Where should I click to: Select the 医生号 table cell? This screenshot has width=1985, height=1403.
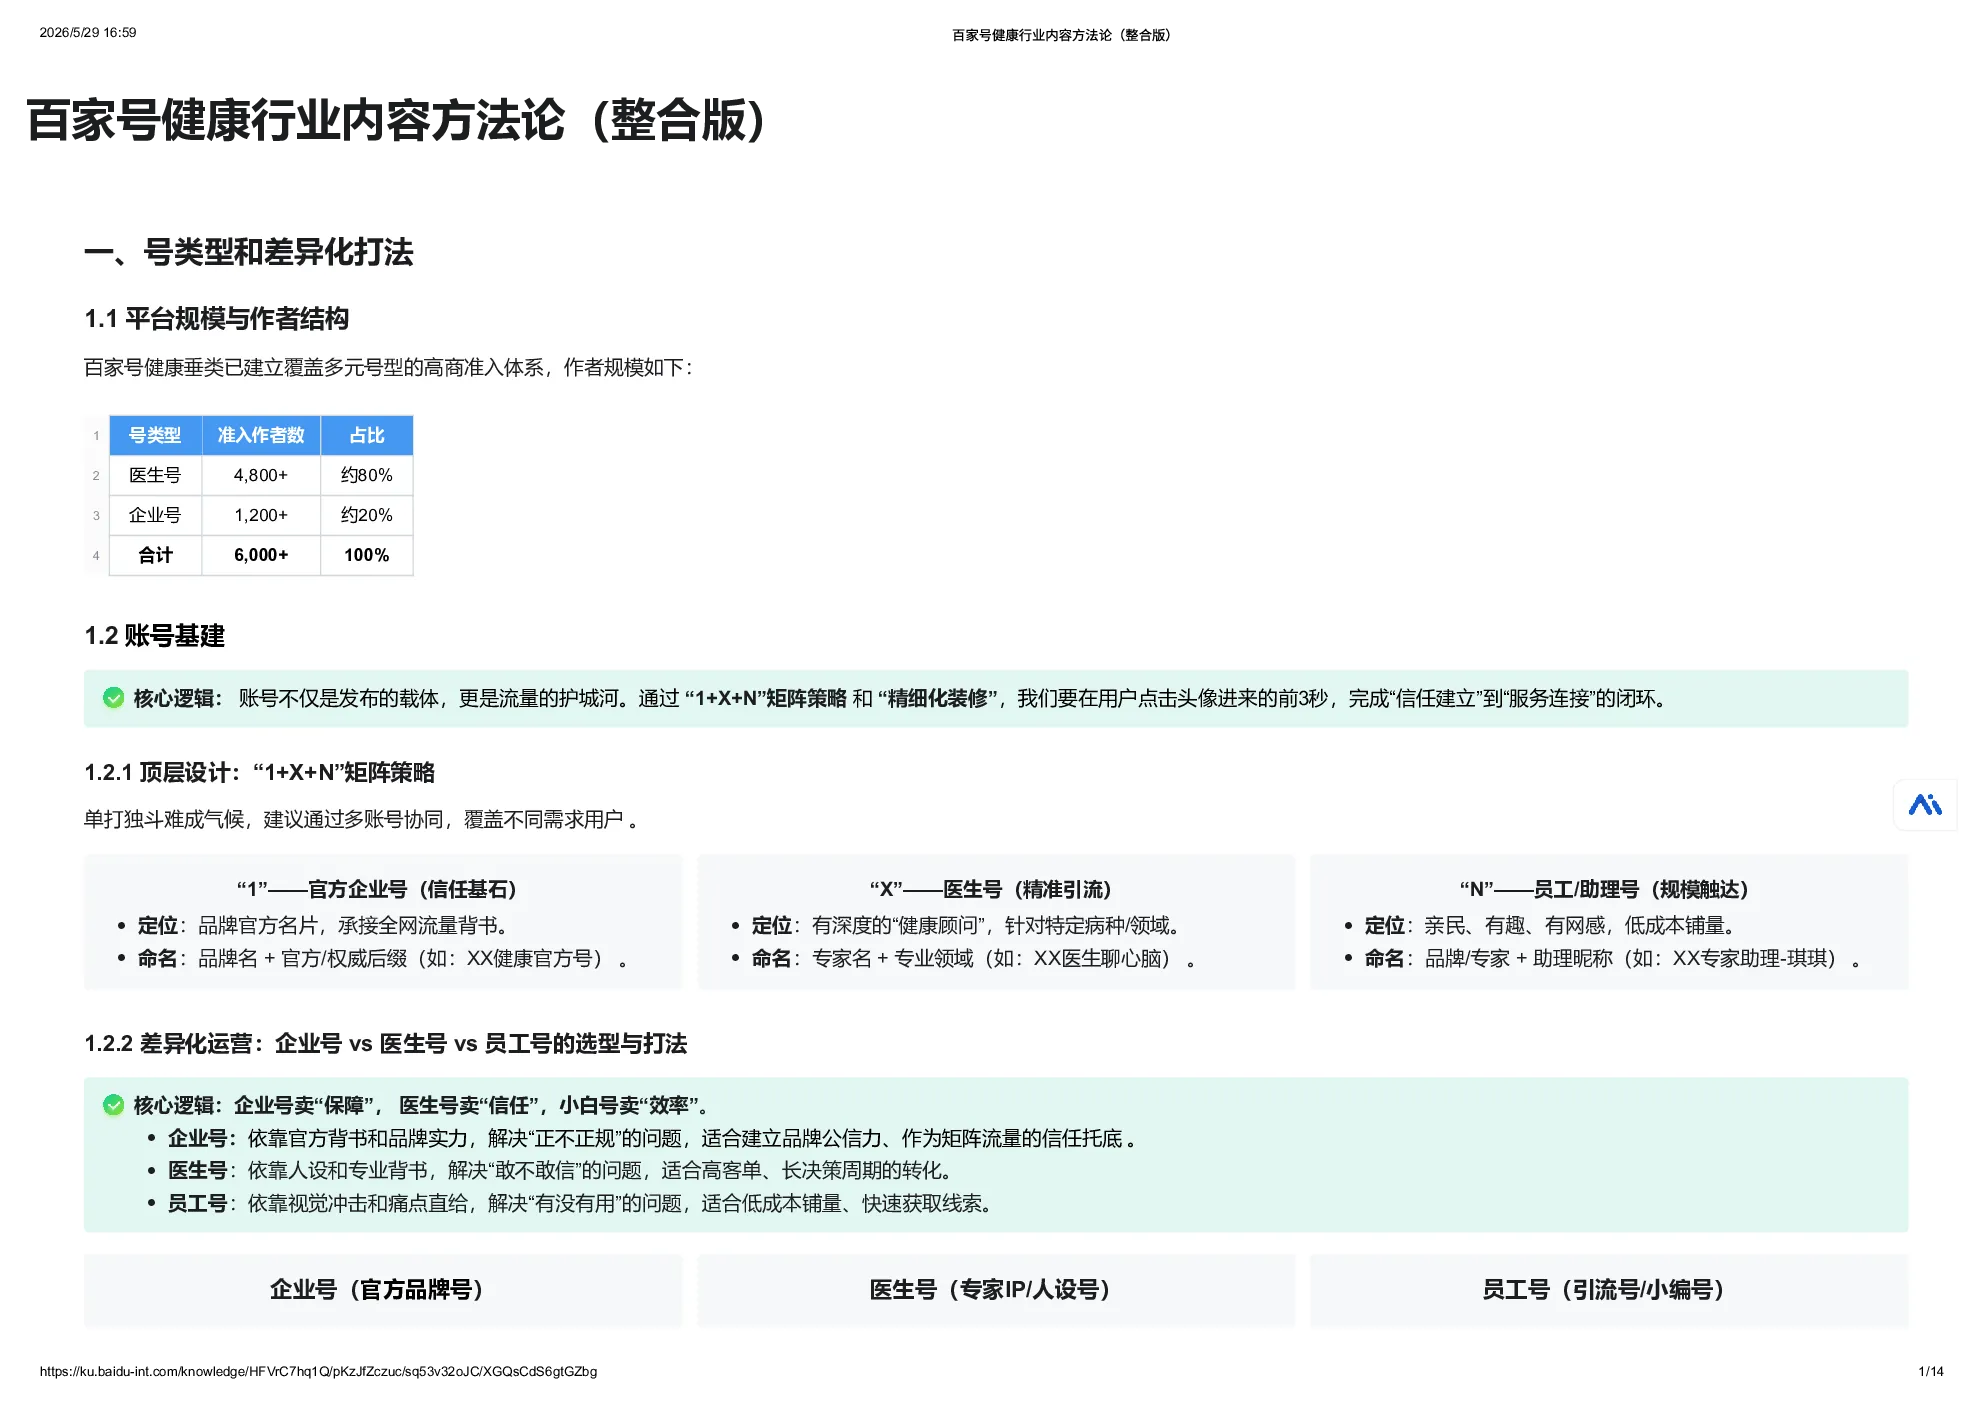point(155,475)
